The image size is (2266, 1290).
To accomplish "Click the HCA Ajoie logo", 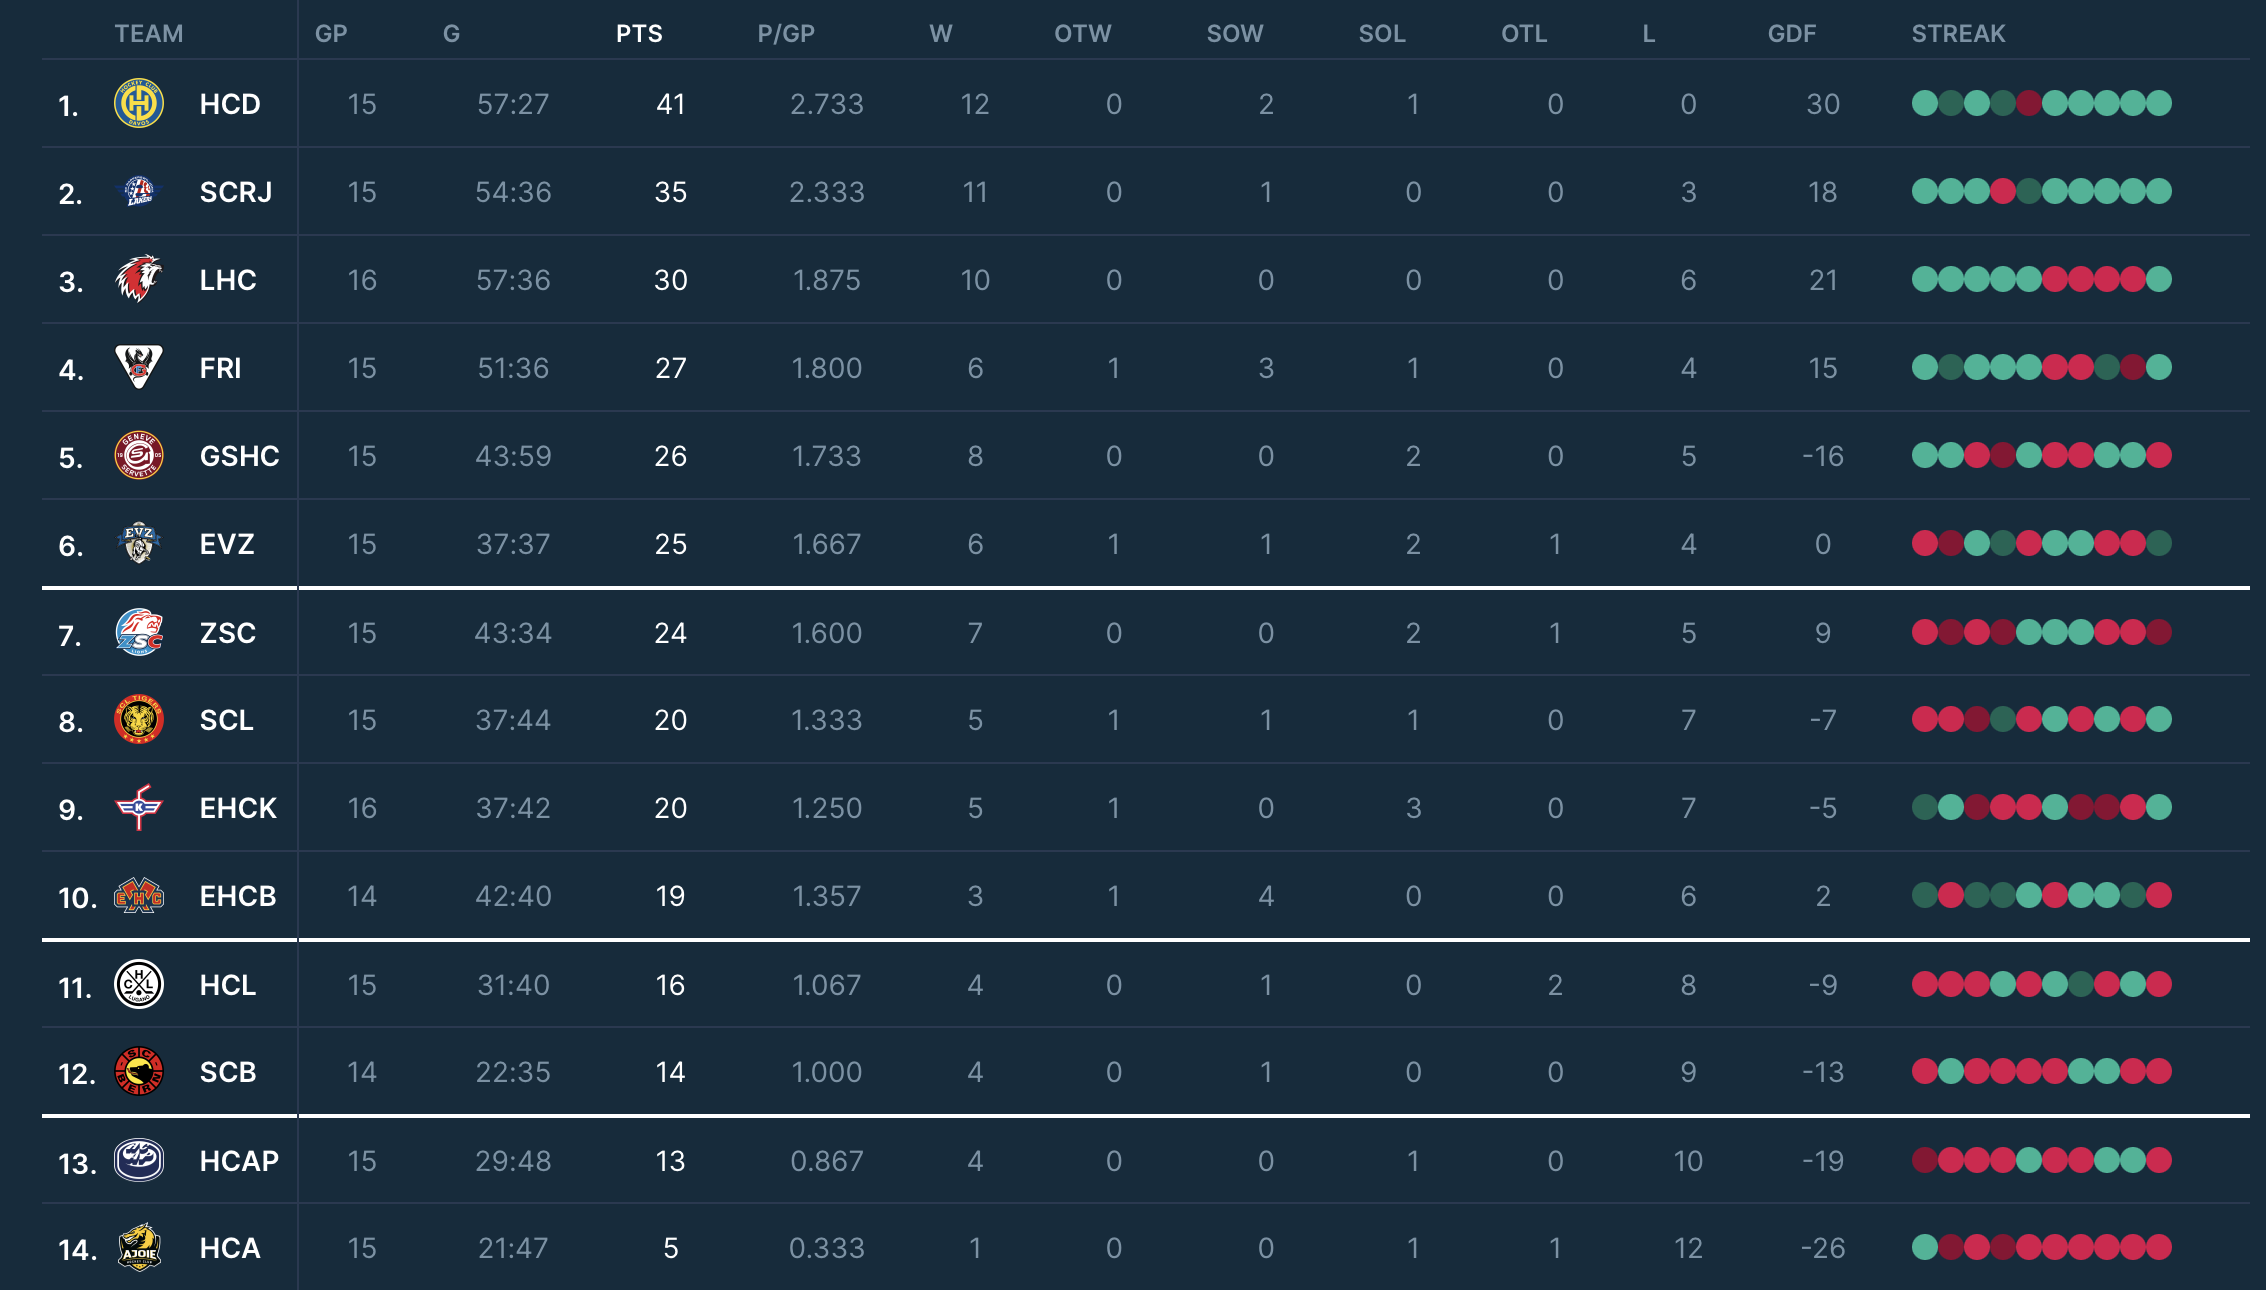I will click(x=139, y=1247).
